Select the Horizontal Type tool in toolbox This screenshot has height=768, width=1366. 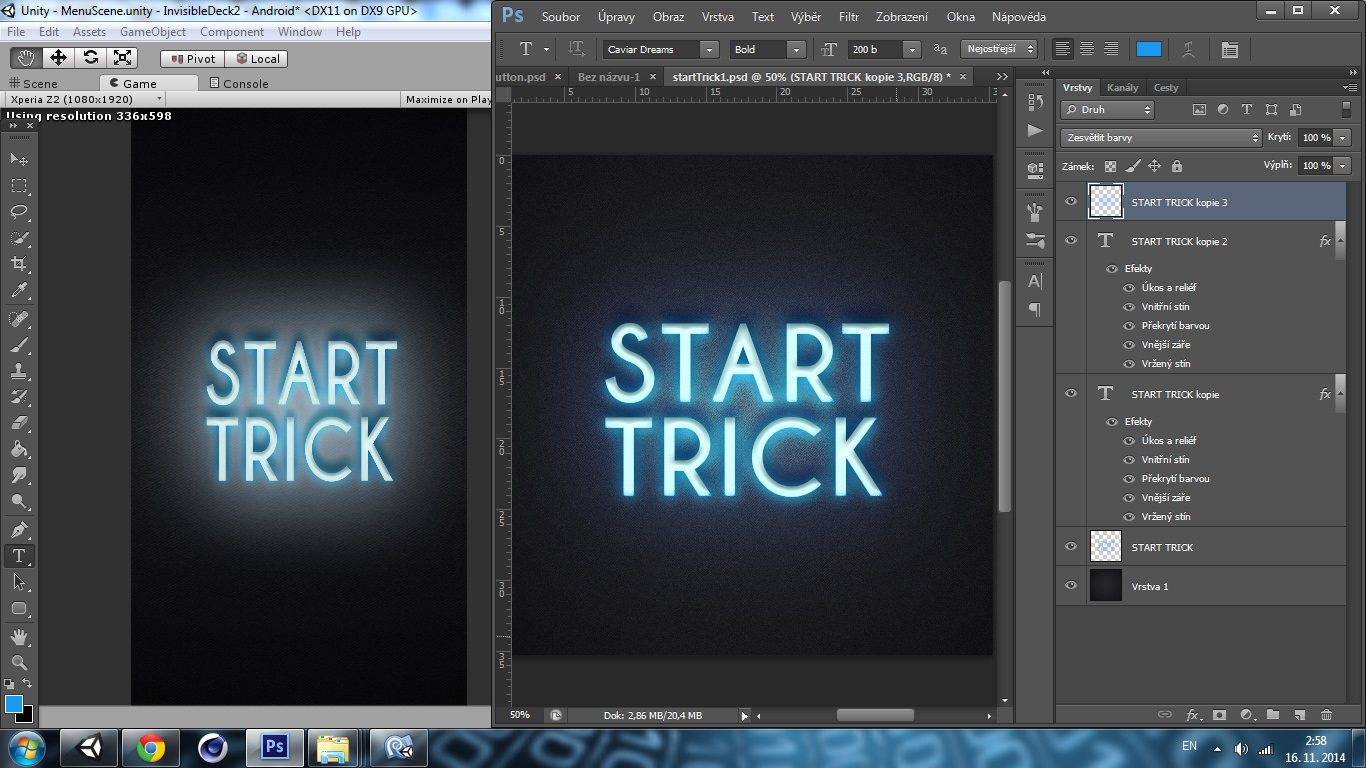pos(19,556)
